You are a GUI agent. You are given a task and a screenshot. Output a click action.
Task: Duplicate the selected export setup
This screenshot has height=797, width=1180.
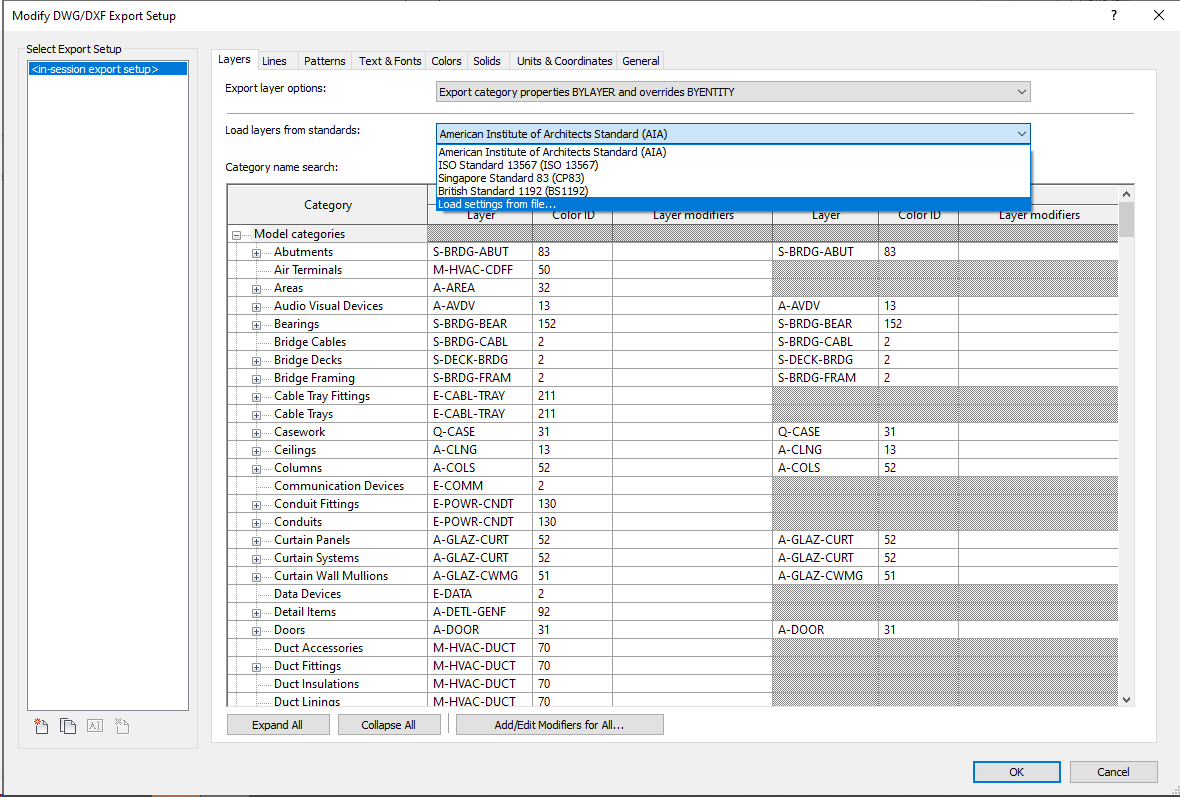68,726
